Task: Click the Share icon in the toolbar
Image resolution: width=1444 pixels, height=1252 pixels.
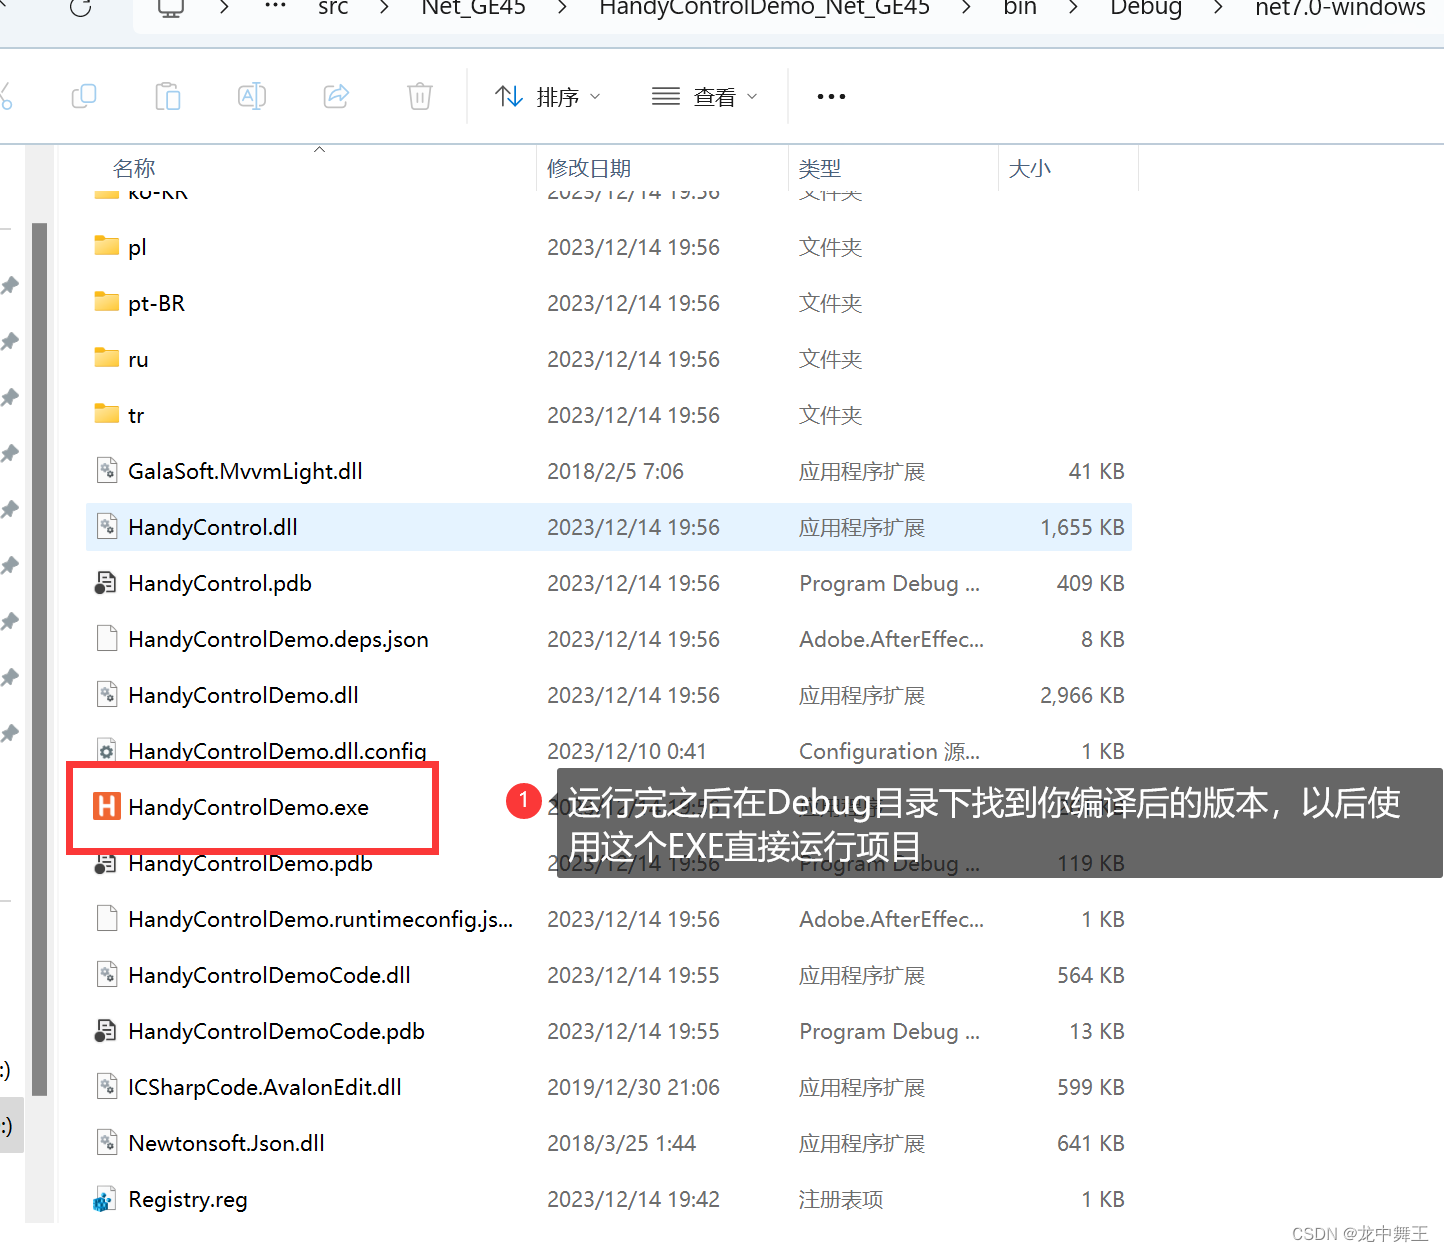Action: 336,96
